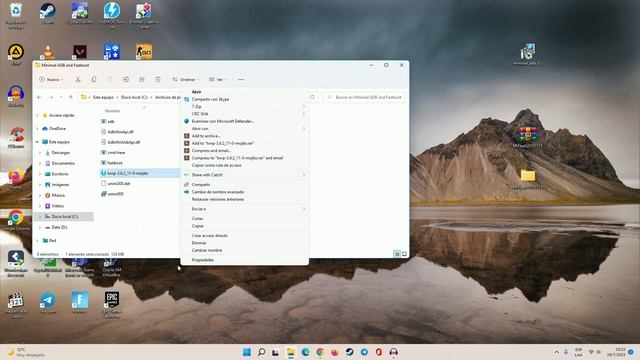The image size is (640, 360).
Task: Select Imágenes in the navigation pane
Action: [x=60, y=184]
